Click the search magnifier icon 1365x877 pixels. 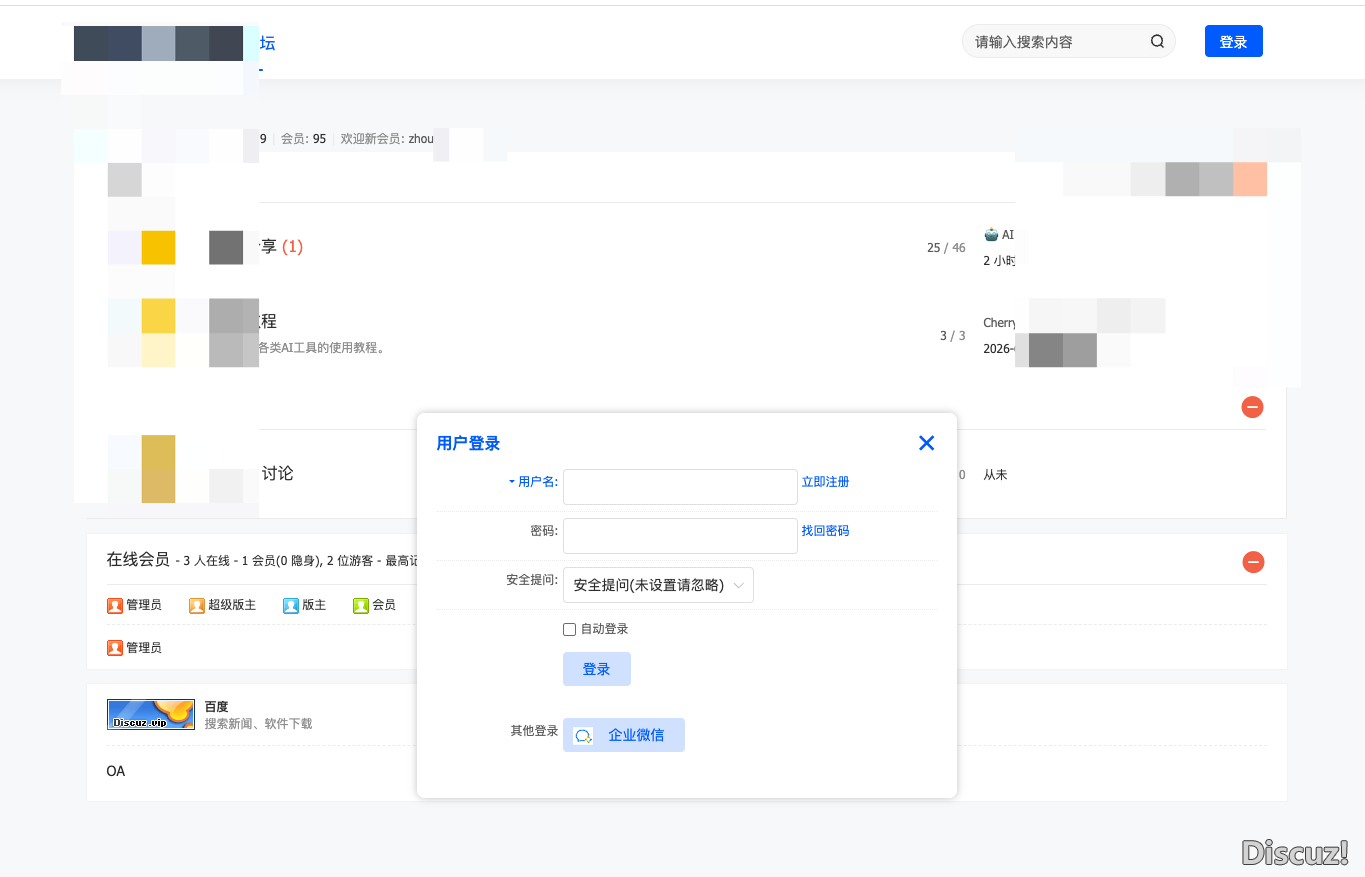[x=1157, y=42]
